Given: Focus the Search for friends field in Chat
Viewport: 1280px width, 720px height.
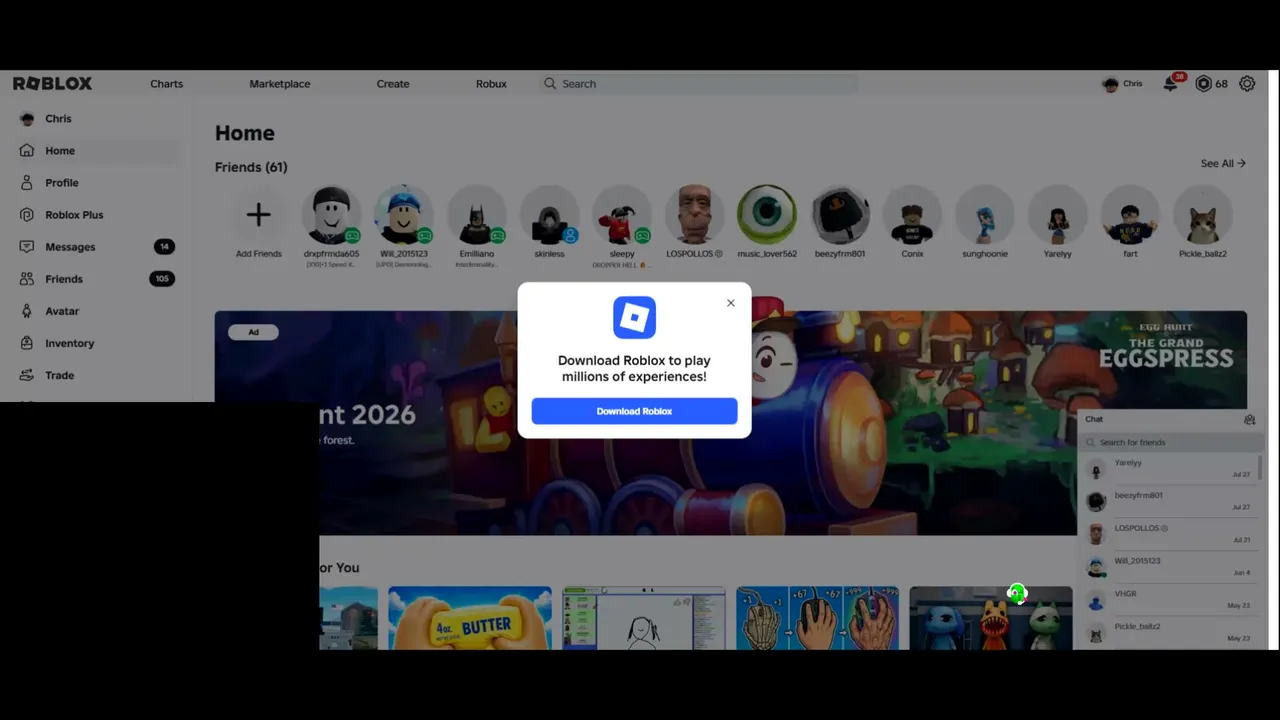Looking at the screenshot, I should (x=1172, y=442).
